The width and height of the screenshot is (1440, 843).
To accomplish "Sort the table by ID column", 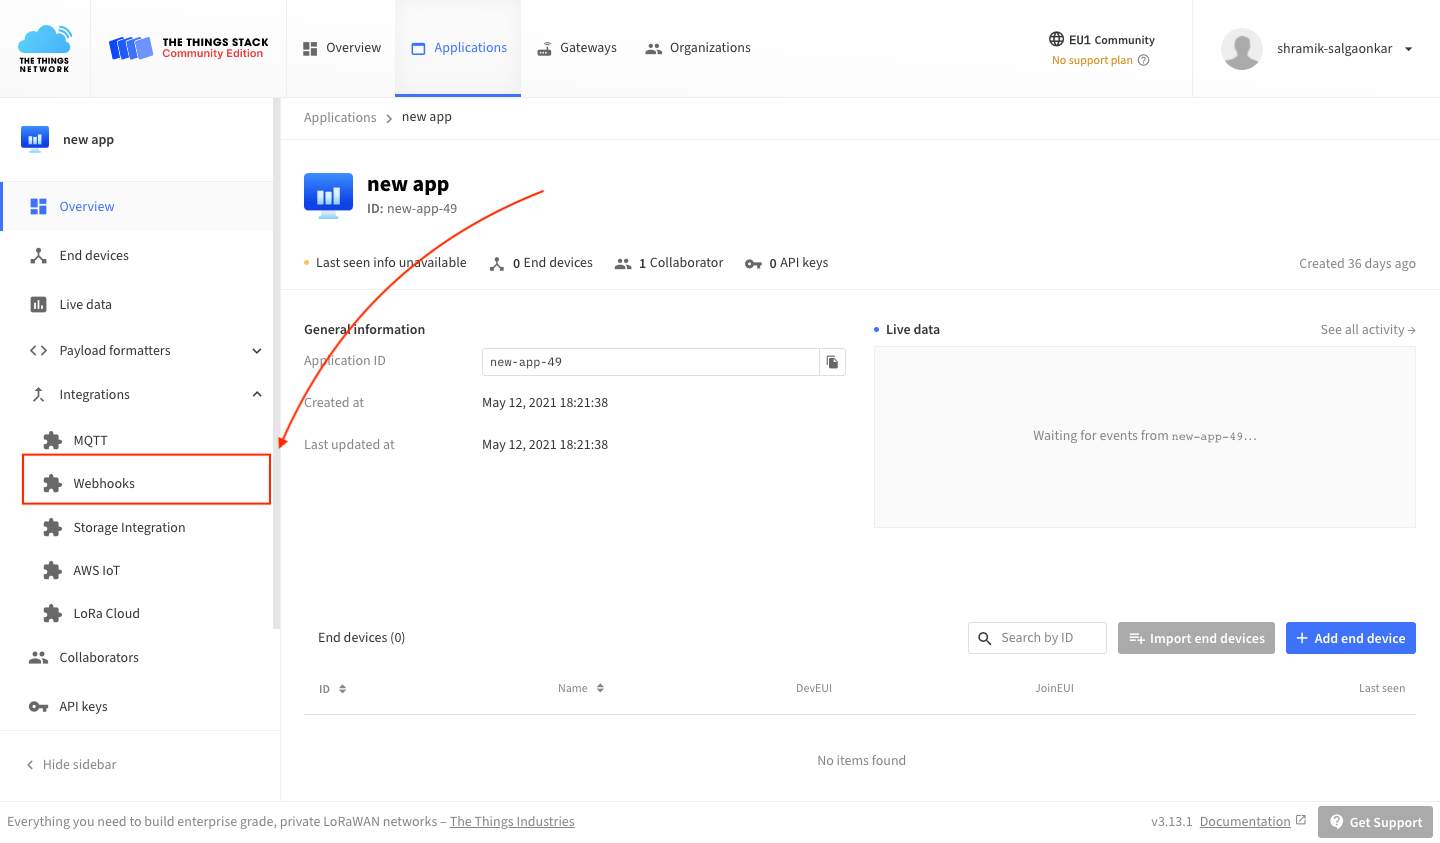I will 333,689.
